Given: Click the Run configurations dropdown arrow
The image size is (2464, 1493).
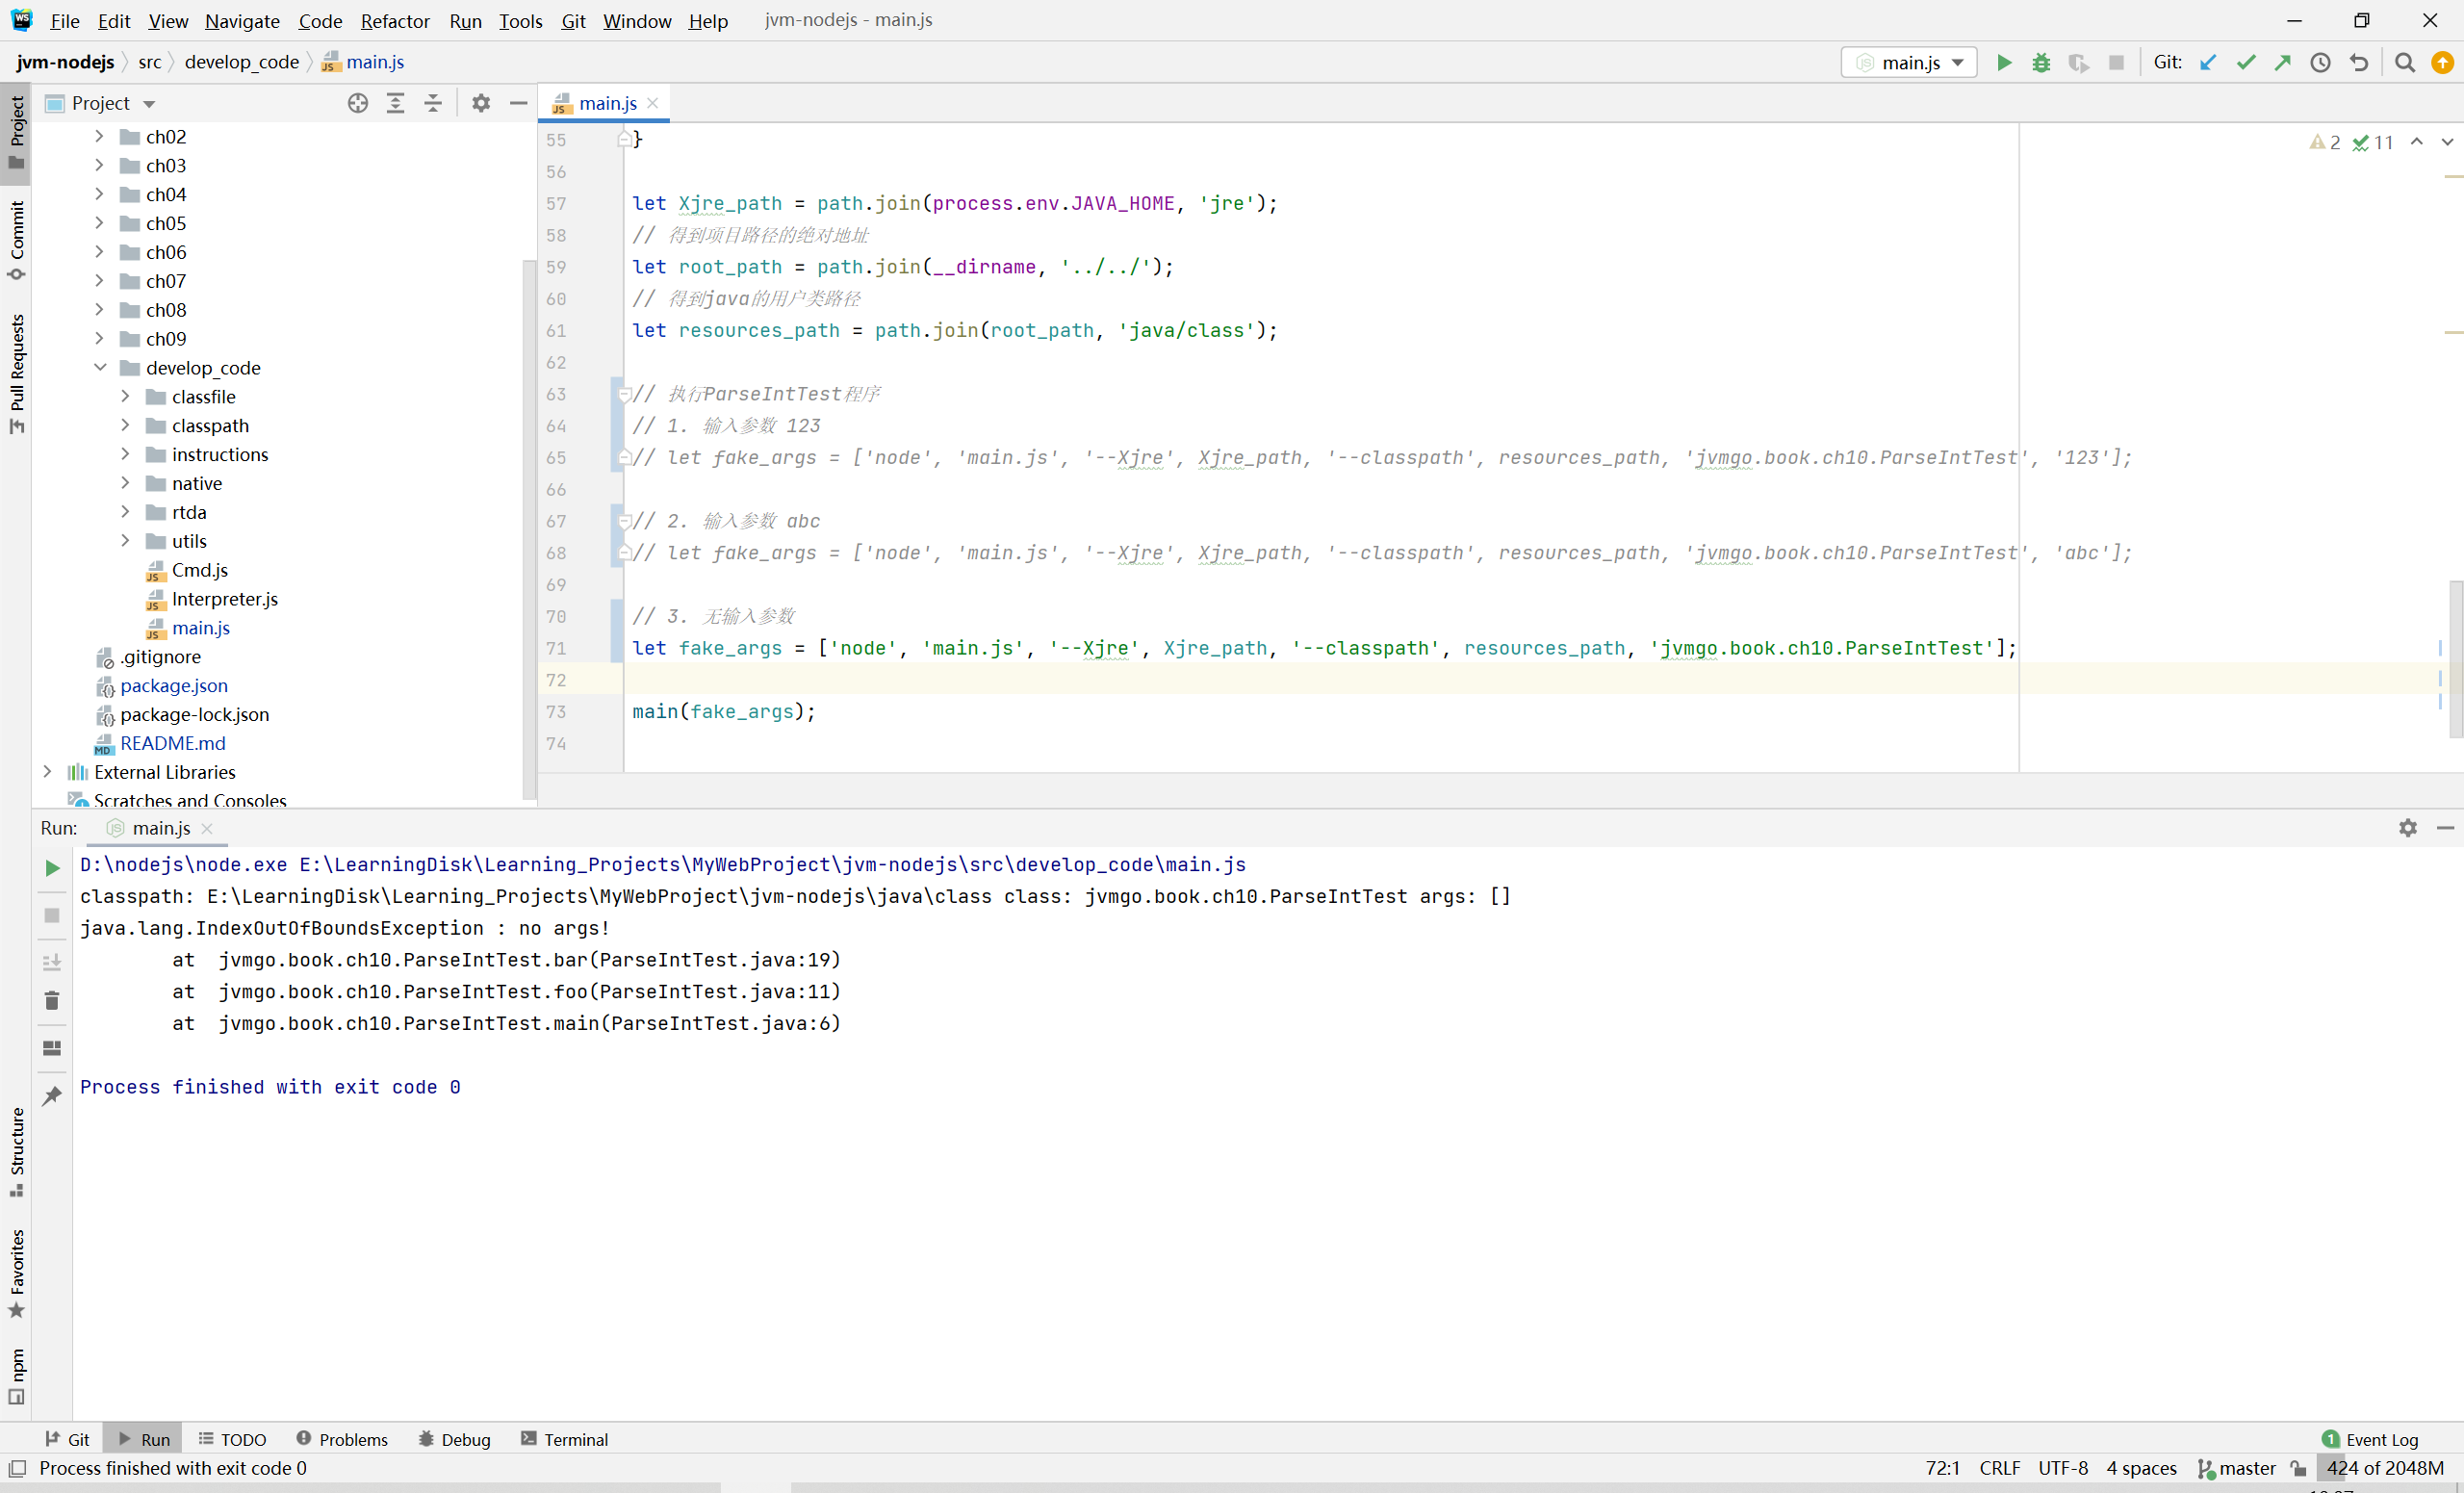Looking at the screenshot, I should (1959, 62).
